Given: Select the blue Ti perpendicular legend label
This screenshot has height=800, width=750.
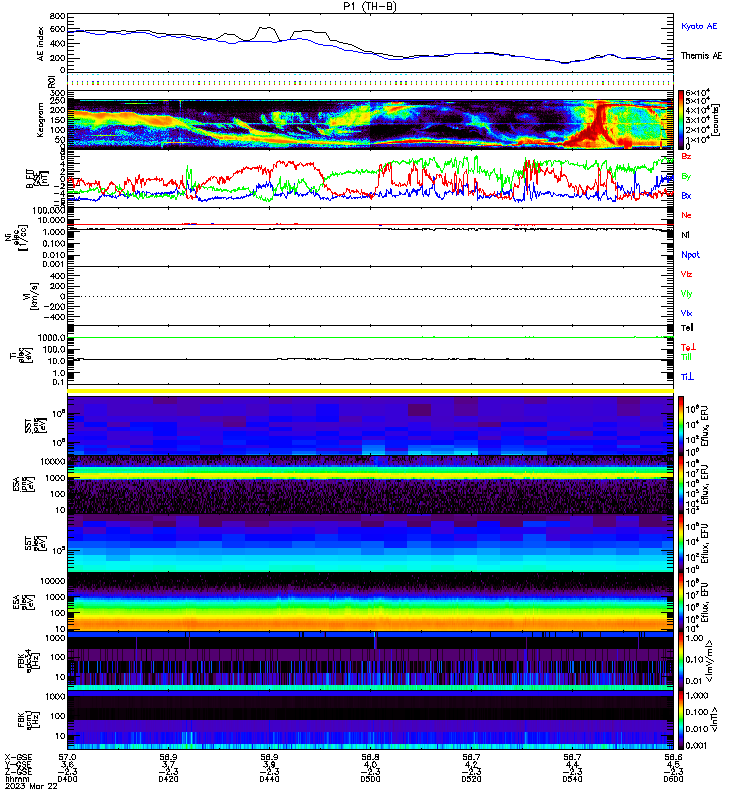Looking at the screenshot, I should pos(687,377).
